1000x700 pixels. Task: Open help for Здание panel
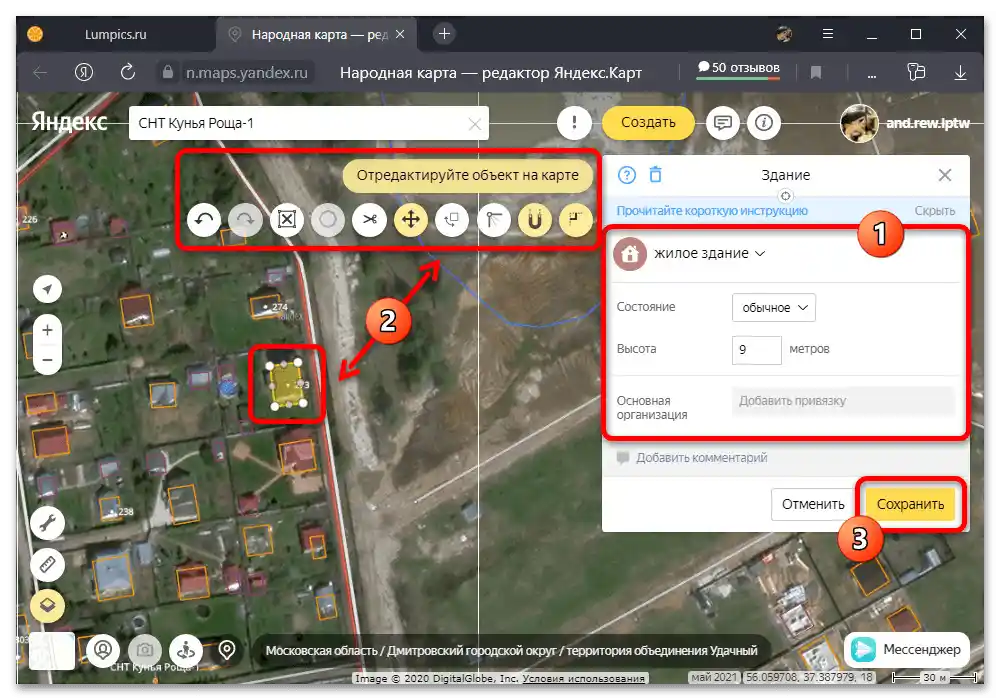[x=627, y=175]
